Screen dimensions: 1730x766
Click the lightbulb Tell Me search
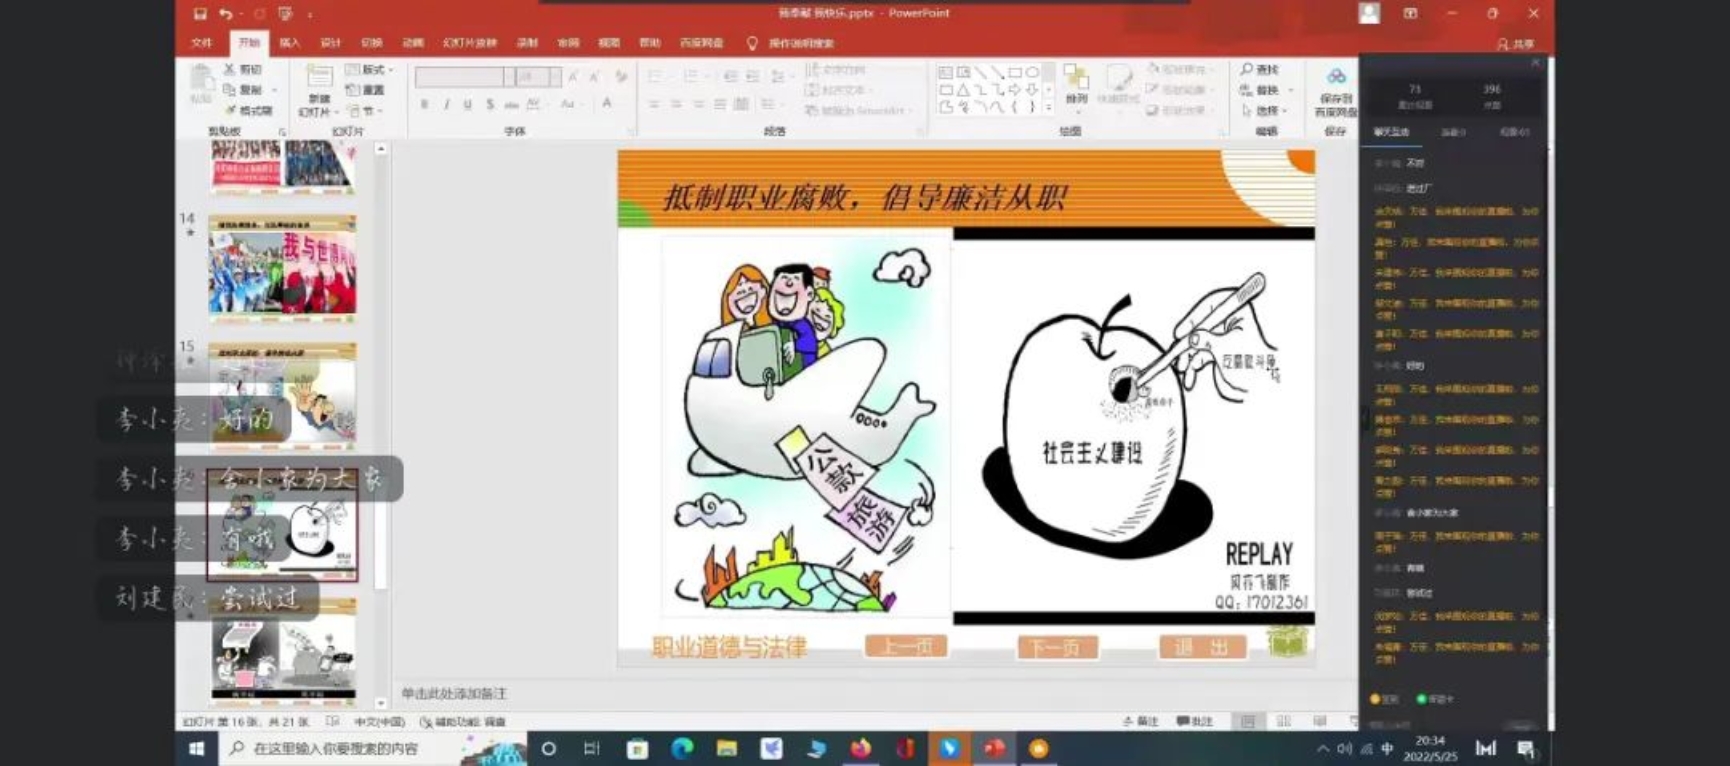(752, 43)
